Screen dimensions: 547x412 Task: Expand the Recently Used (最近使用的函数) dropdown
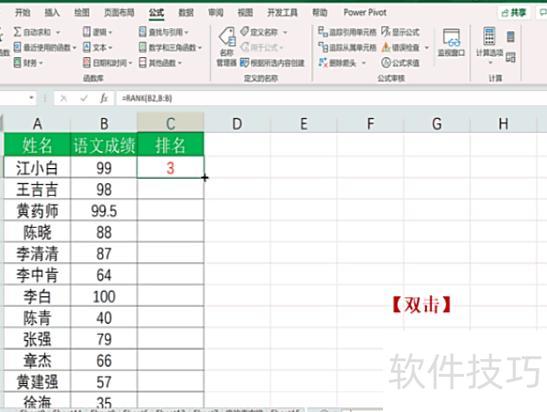[x=74, y=48]
